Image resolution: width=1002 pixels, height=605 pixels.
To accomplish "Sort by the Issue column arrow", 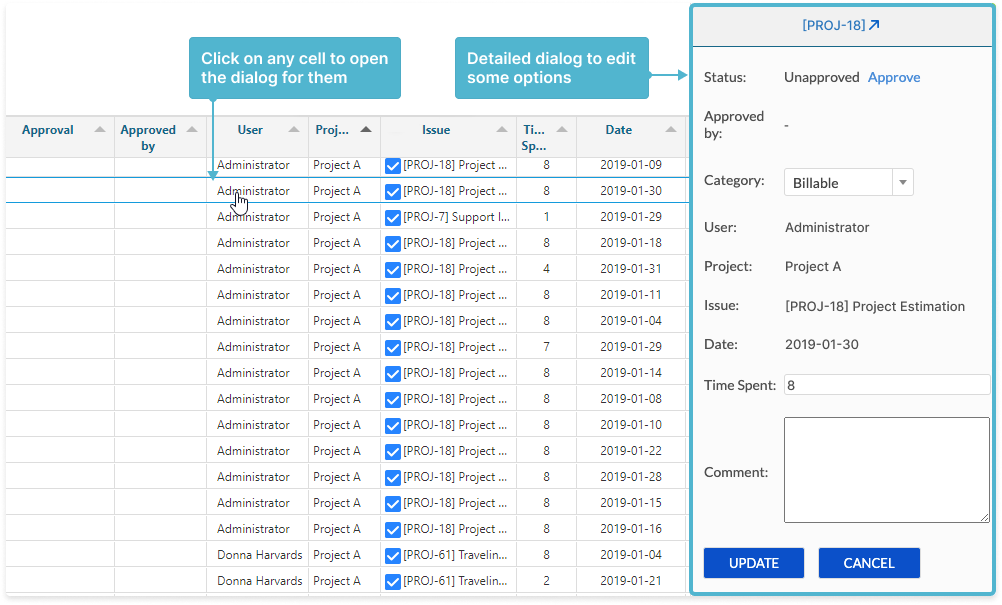I will [502, 130].
